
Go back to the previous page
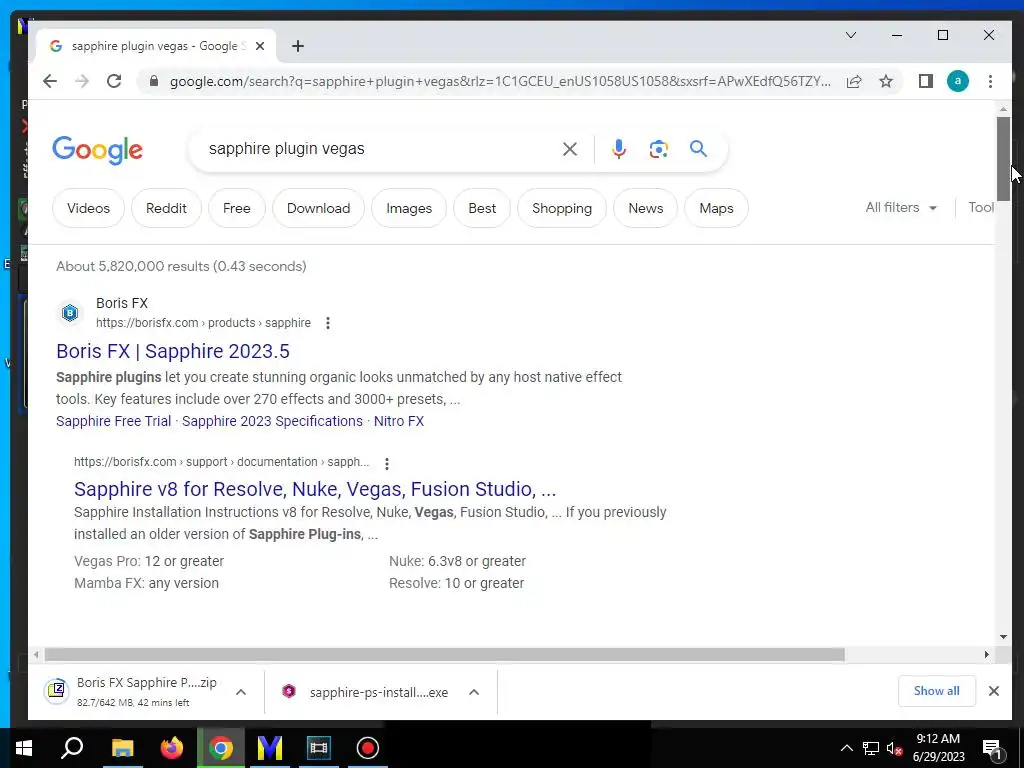pyautogui.click(x=50, y=81)
